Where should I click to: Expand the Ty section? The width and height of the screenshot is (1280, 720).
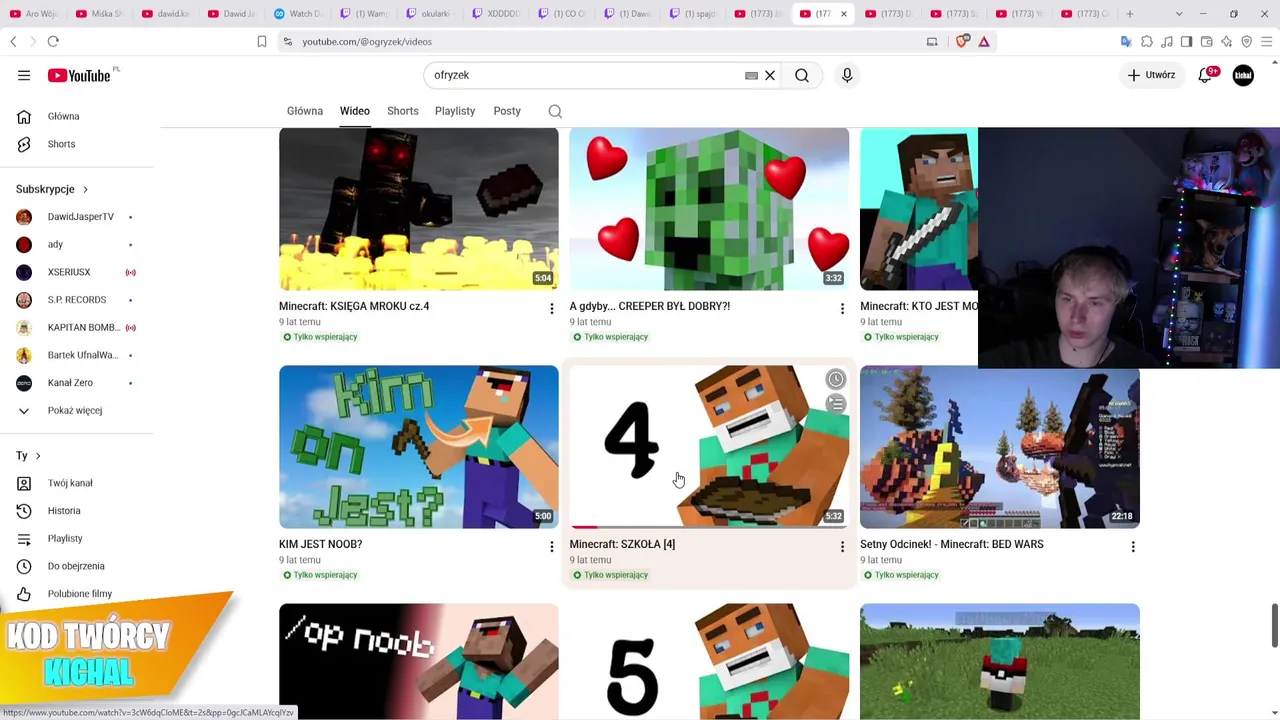(x=29, y=456)
